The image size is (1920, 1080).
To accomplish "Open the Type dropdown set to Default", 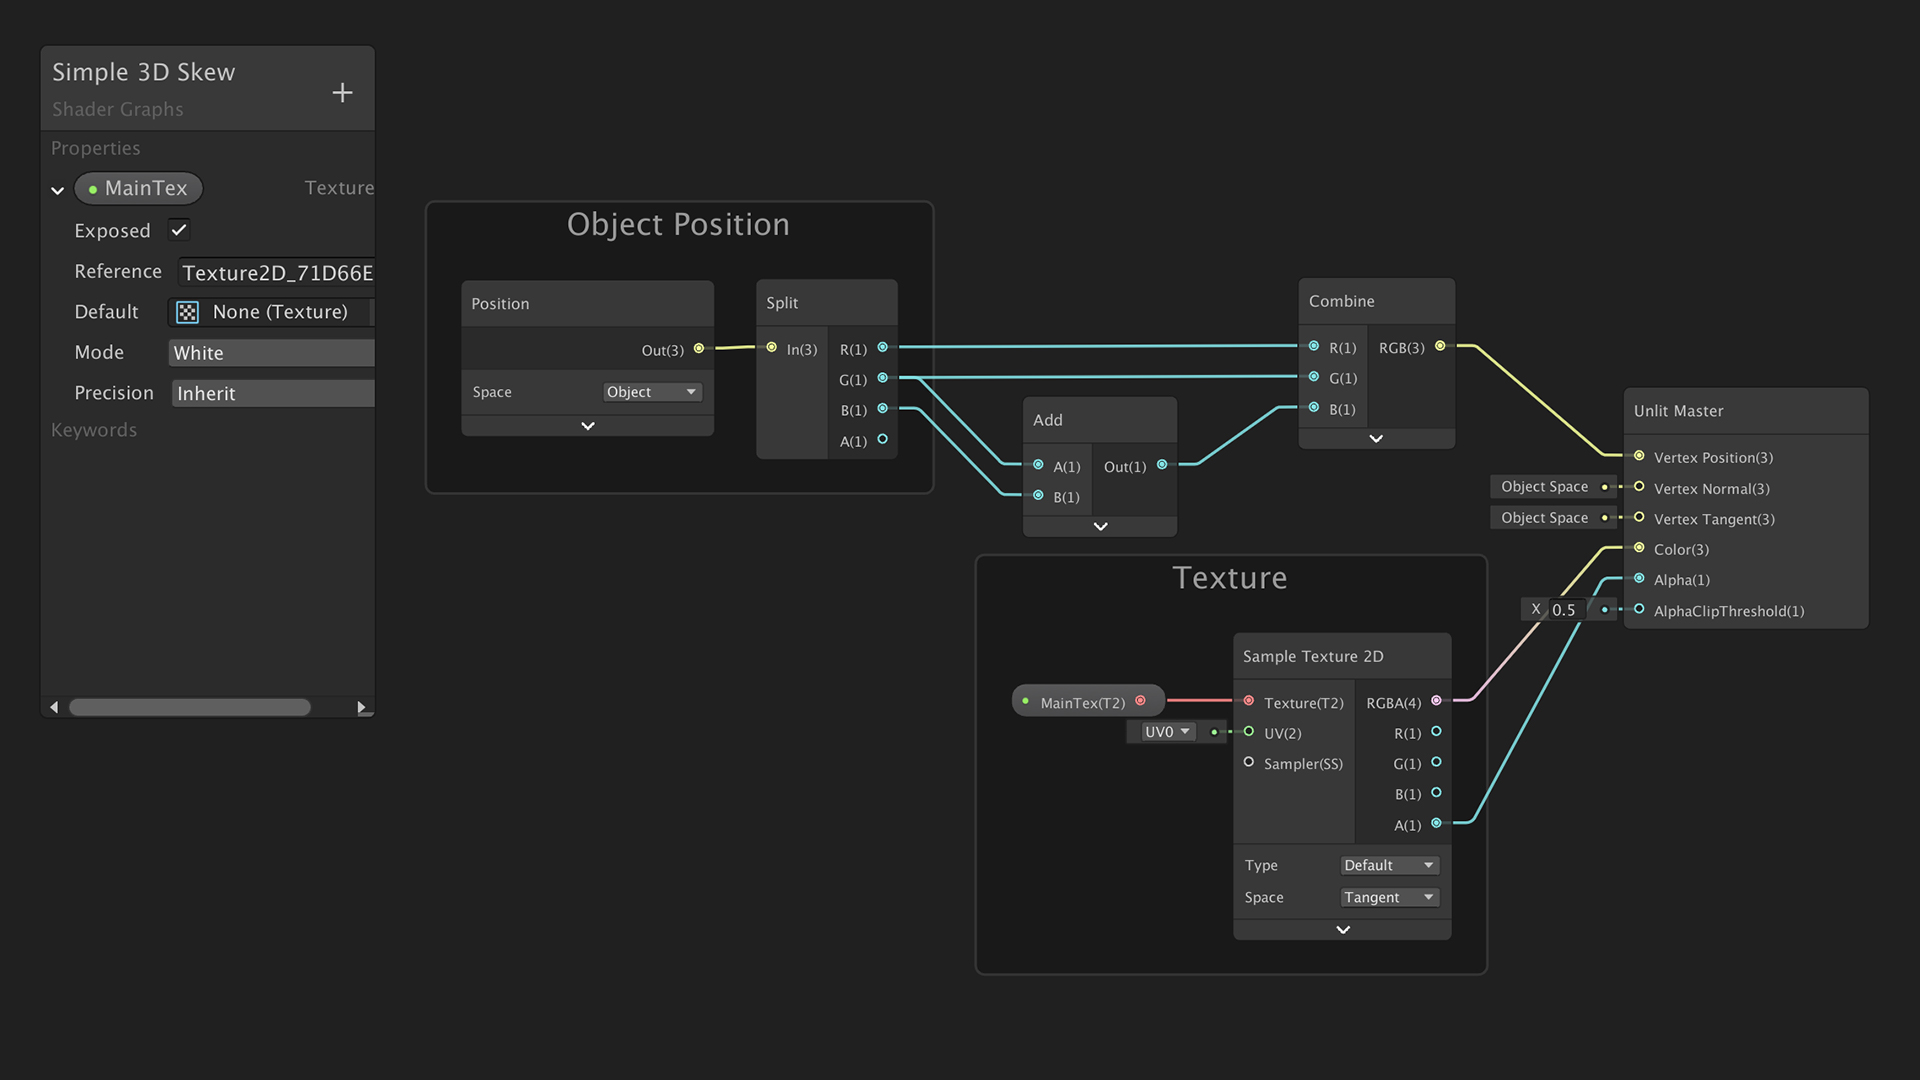I will [x=1389, y=865].
